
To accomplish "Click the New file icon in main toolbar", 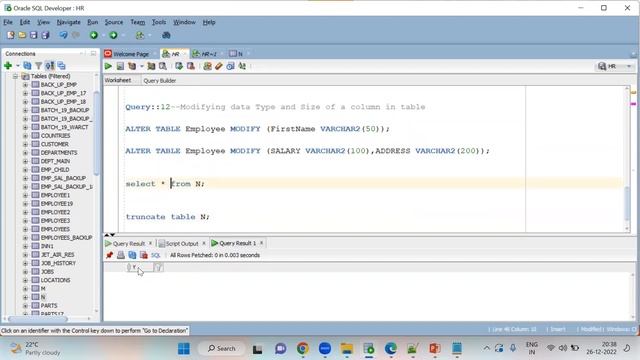I will click(11, 35).
